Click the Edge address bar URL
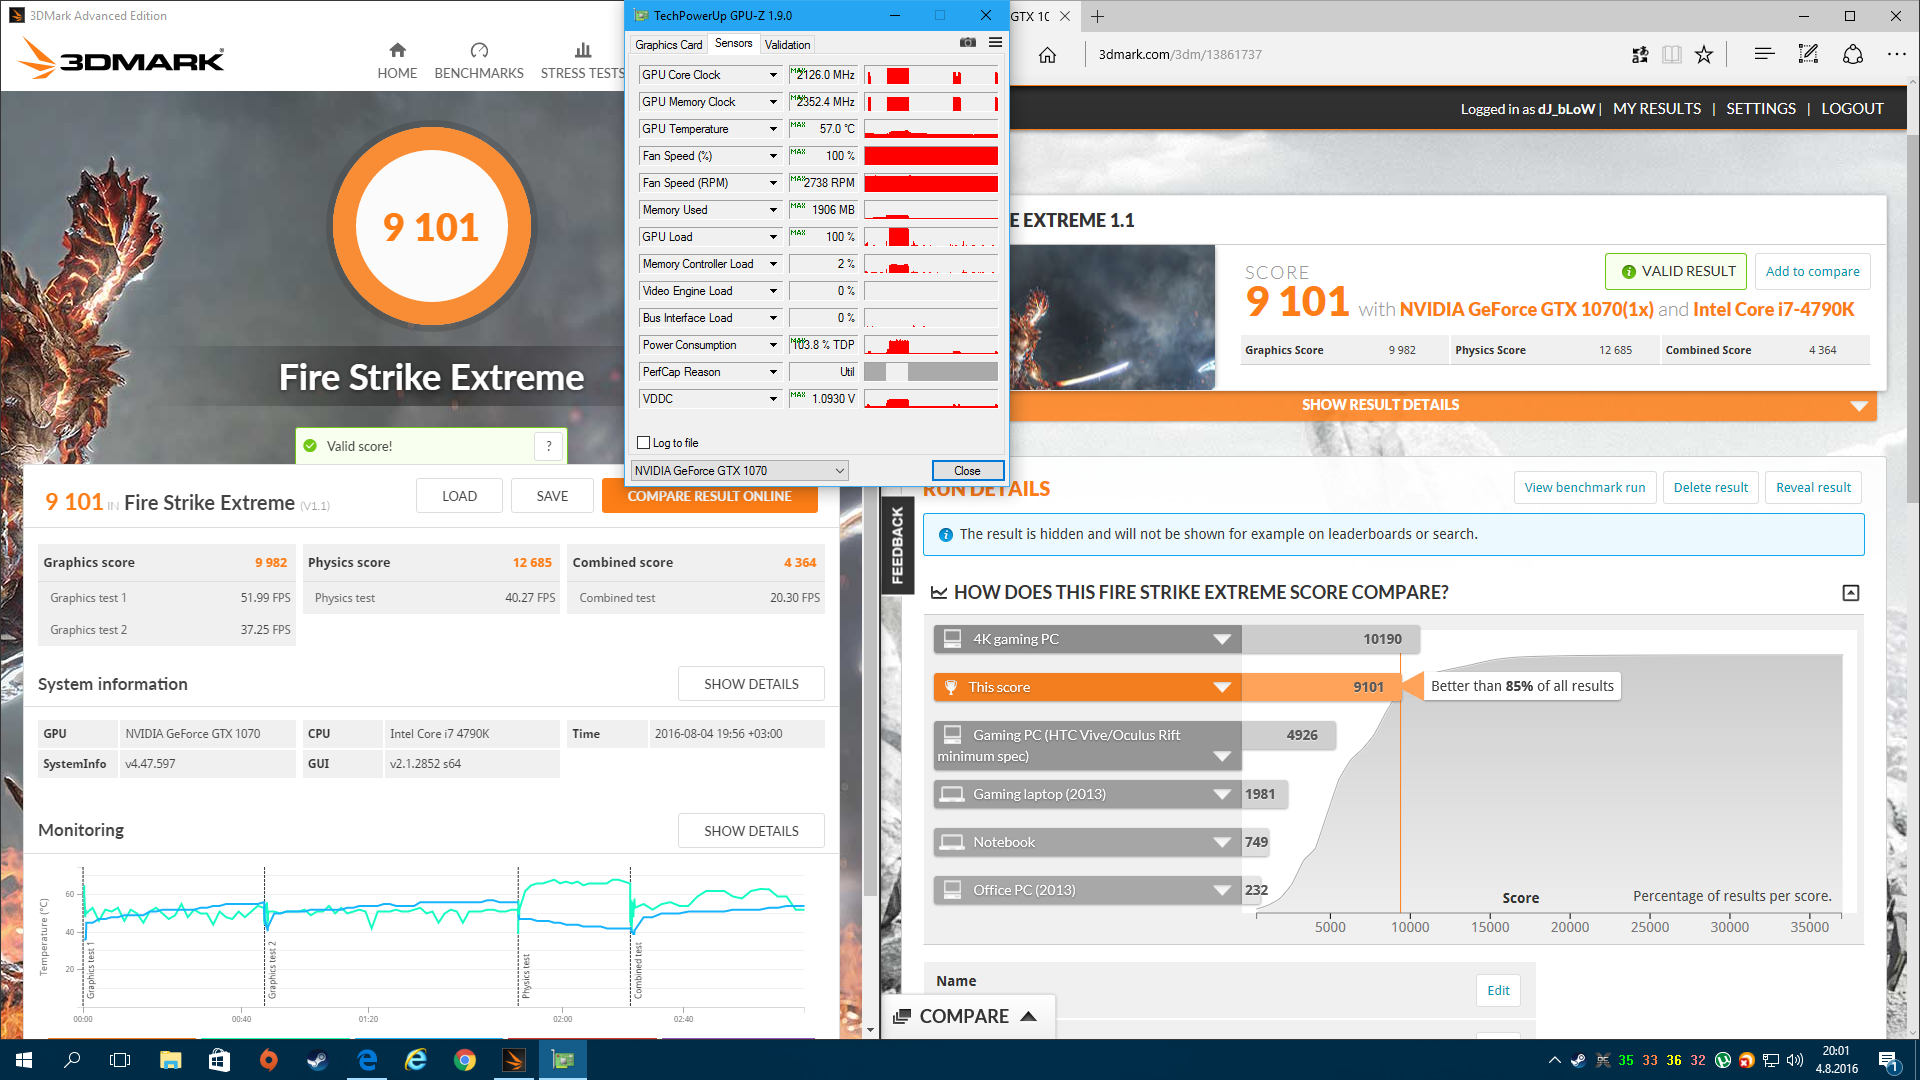Viewport: 1920px width, 1080px height. tap(1180, 55)
